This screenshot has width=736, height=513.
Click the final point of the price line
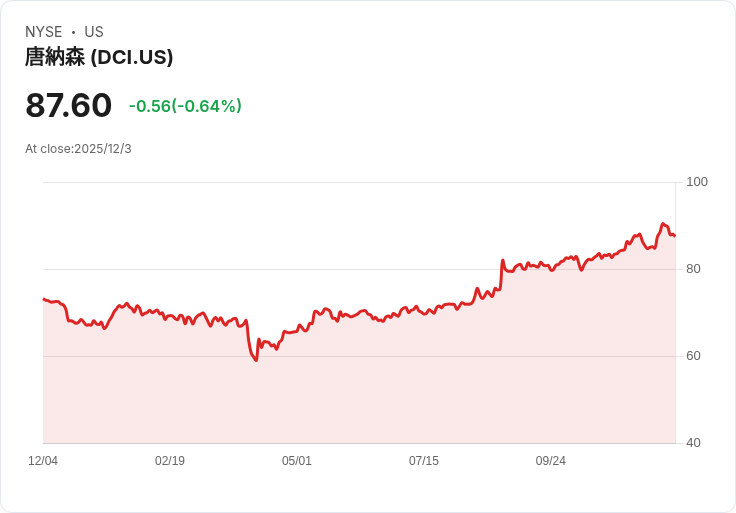675,236
